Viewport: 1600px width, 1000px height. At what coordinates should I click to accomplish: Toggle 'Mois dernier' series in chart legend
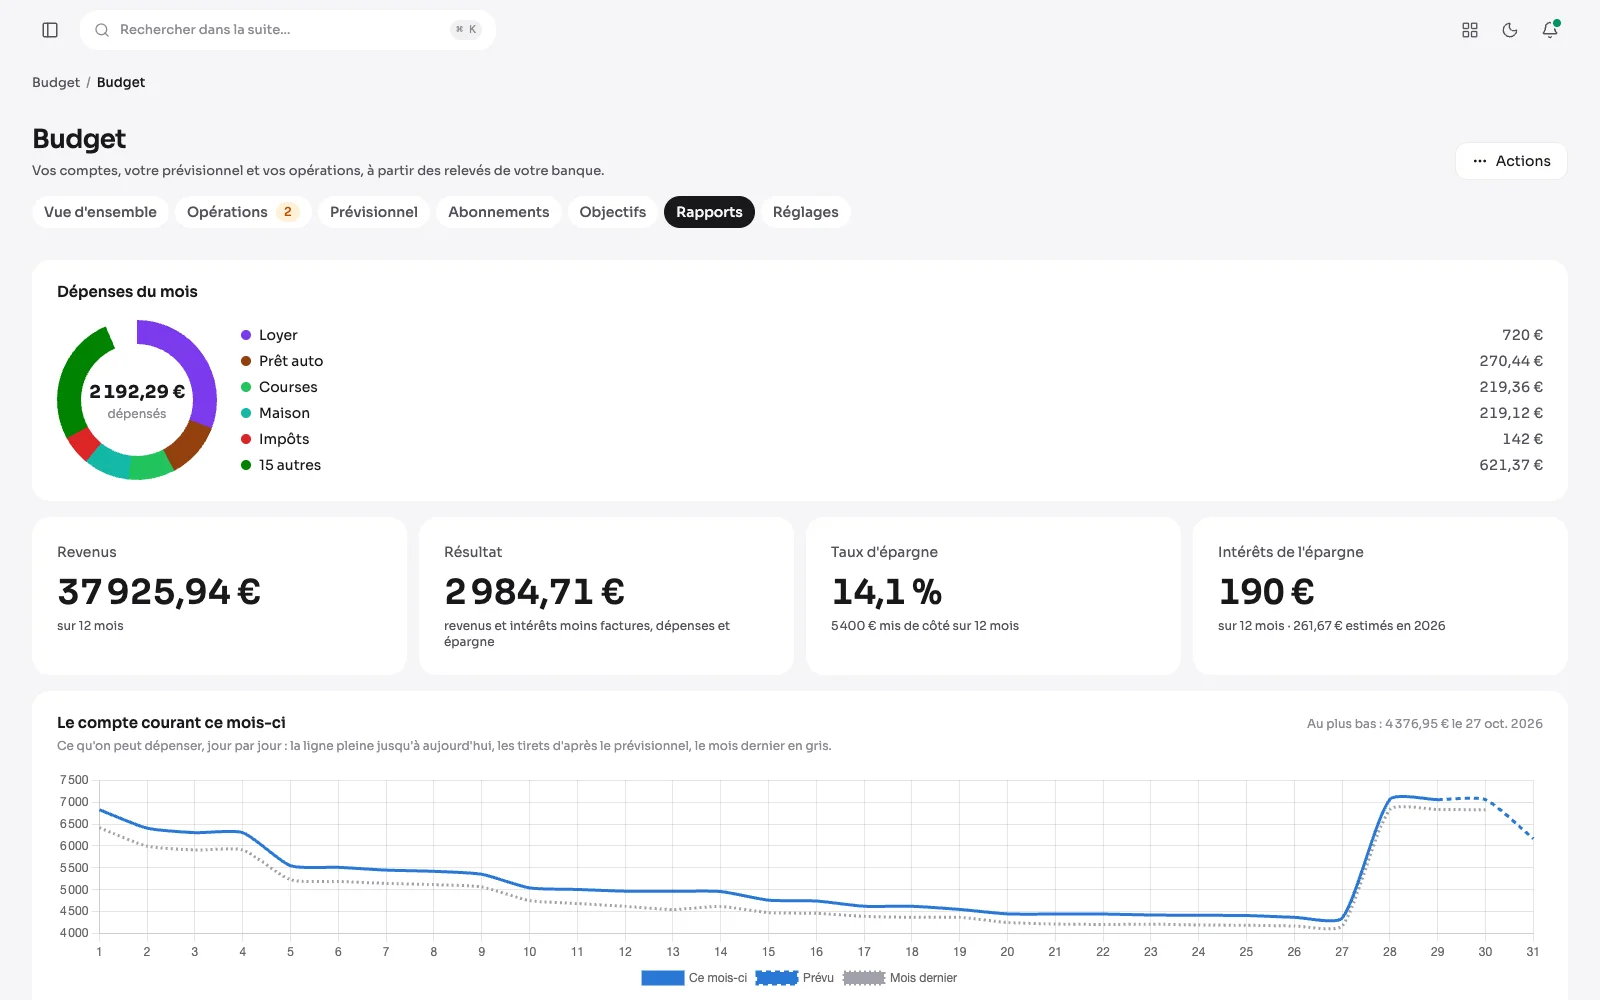900,978
